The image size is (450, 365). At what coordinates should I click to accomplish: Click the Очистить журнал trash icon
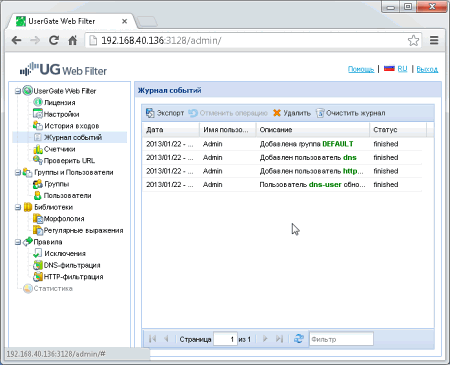320,113
